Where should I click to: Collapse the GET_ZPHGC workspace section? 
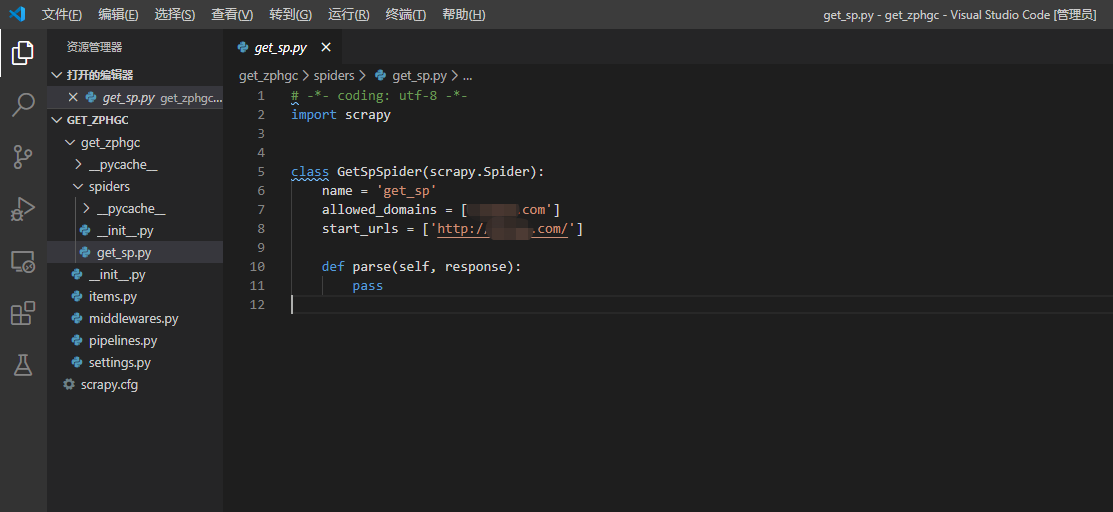pyautogui.click(x=57, y=120)
